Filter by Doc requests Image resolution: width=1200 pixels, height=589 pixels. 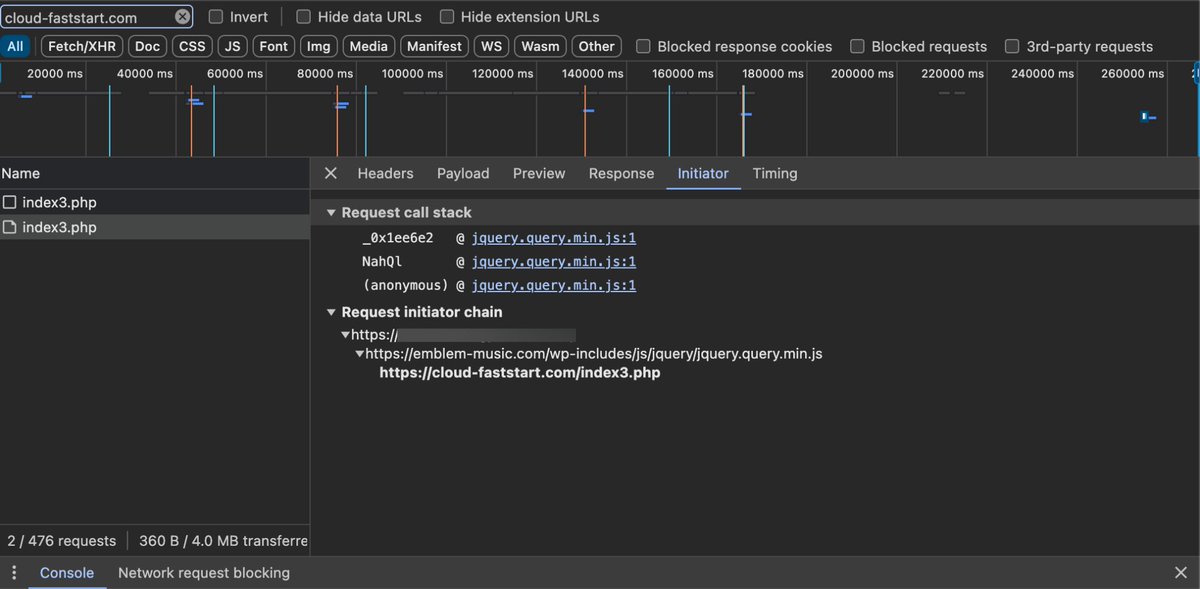click(x=147, y=46)
